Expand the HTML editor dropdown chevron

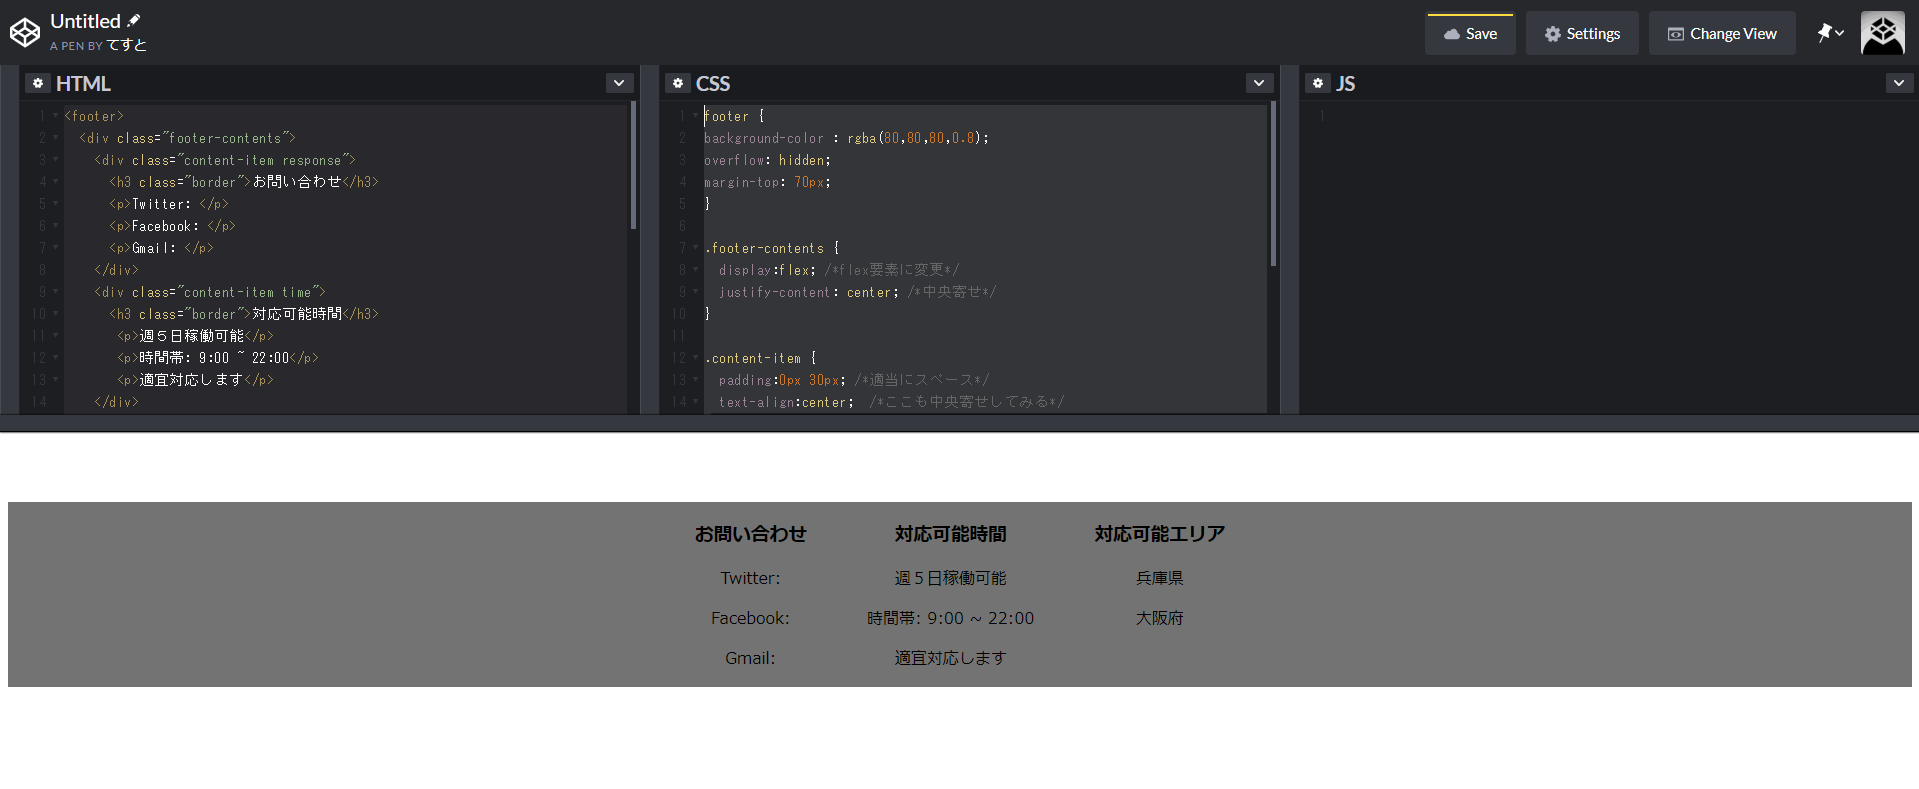click(619, 83)
